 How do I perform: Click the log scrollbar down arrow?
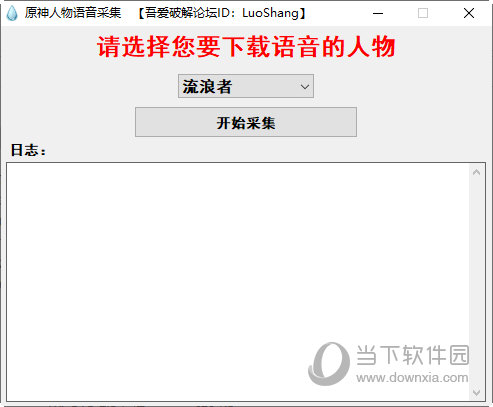coord(476,392)
